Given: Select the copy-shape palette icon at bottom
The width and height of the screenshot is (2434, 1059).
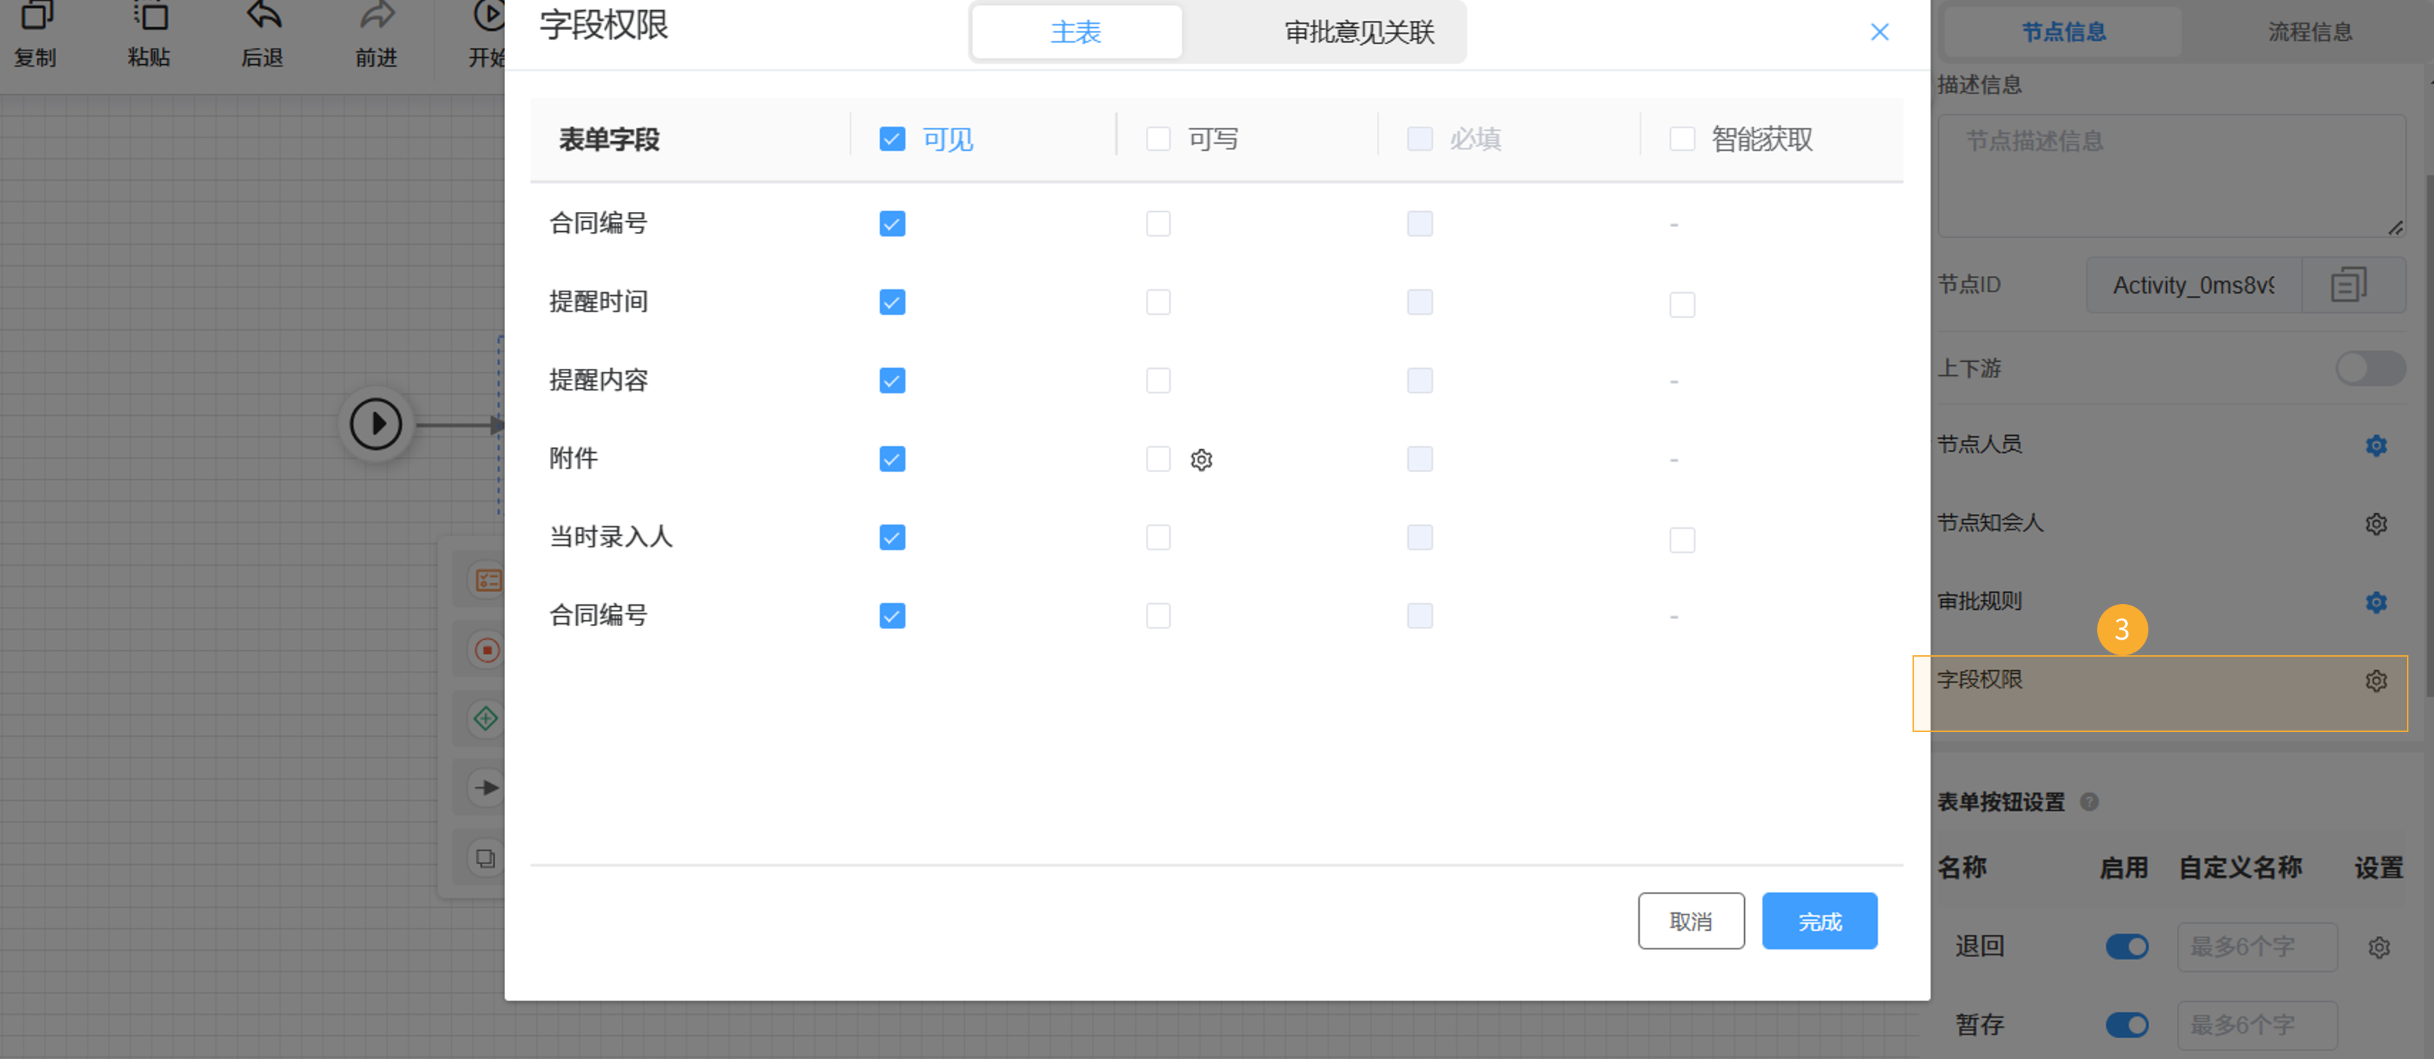Looking at the screenshot, I should 486,858.
